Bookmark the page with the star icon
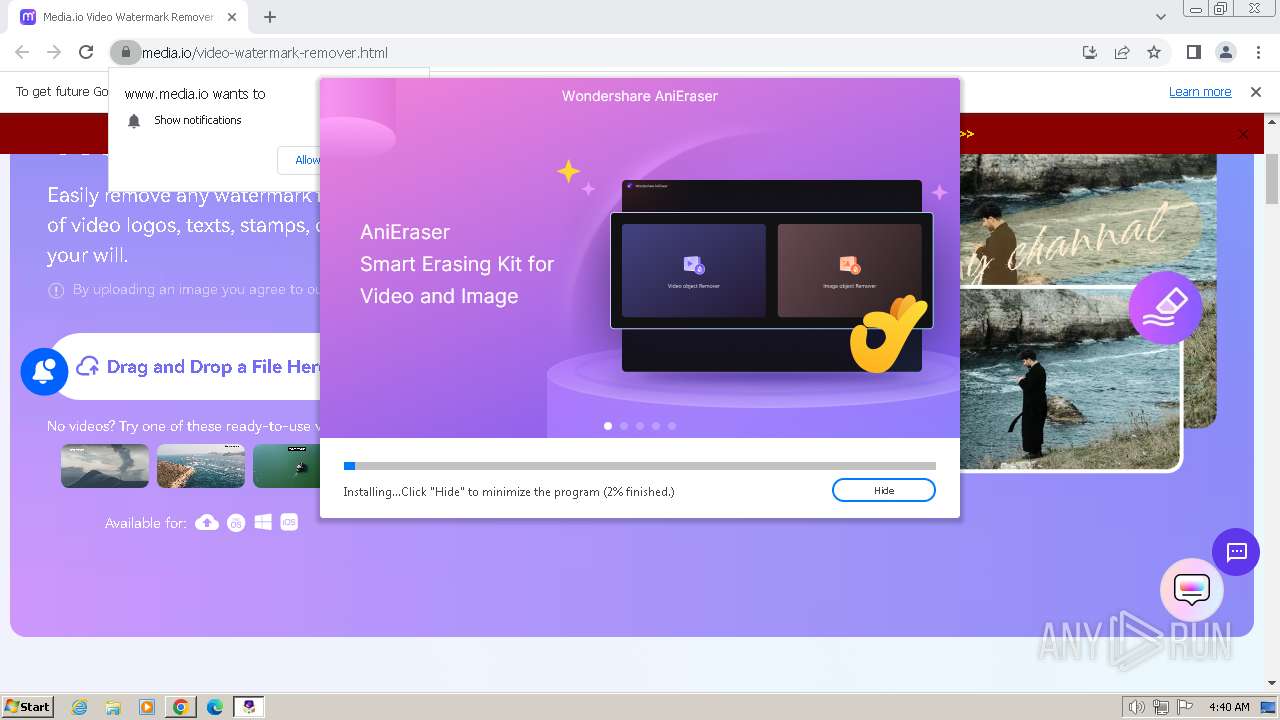 point(1154,52)
